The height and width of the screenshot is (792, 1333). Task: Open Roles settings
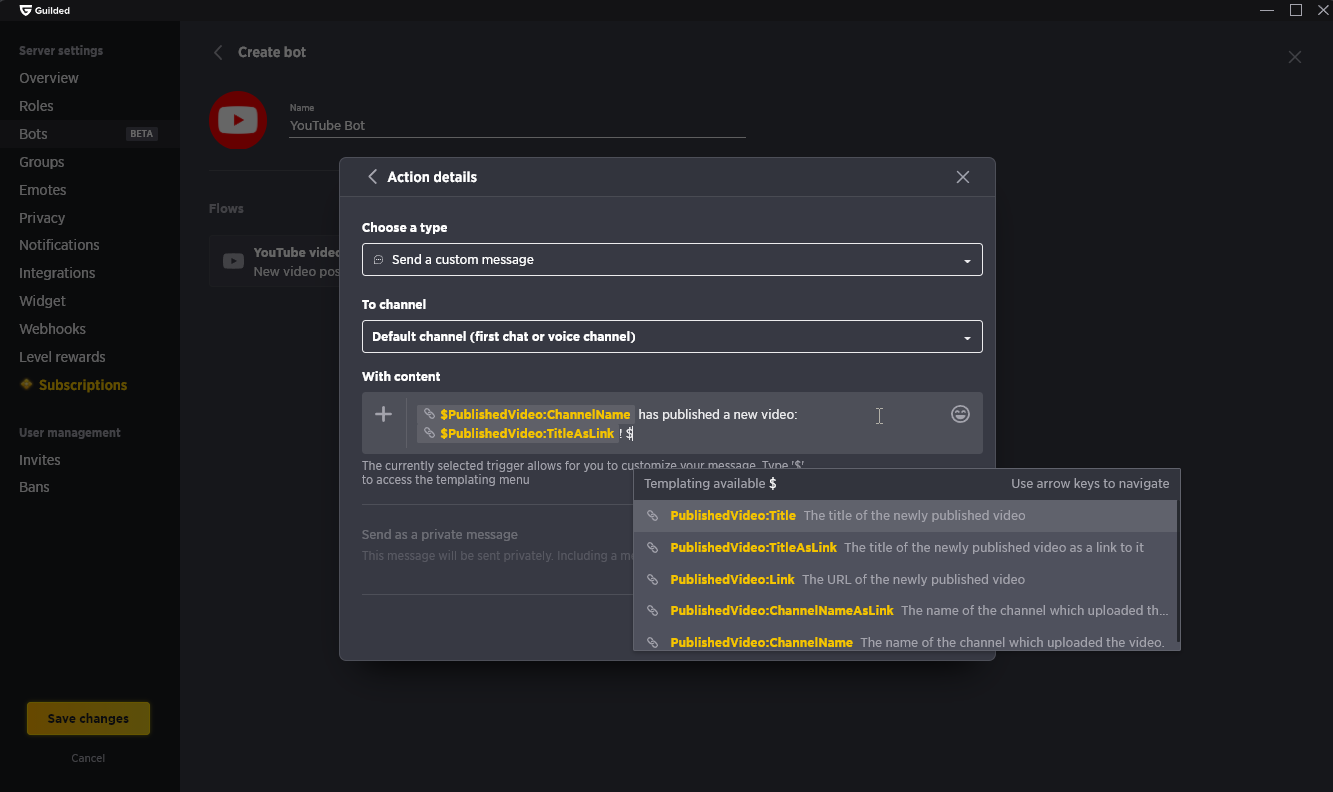(x=36, y=106)
